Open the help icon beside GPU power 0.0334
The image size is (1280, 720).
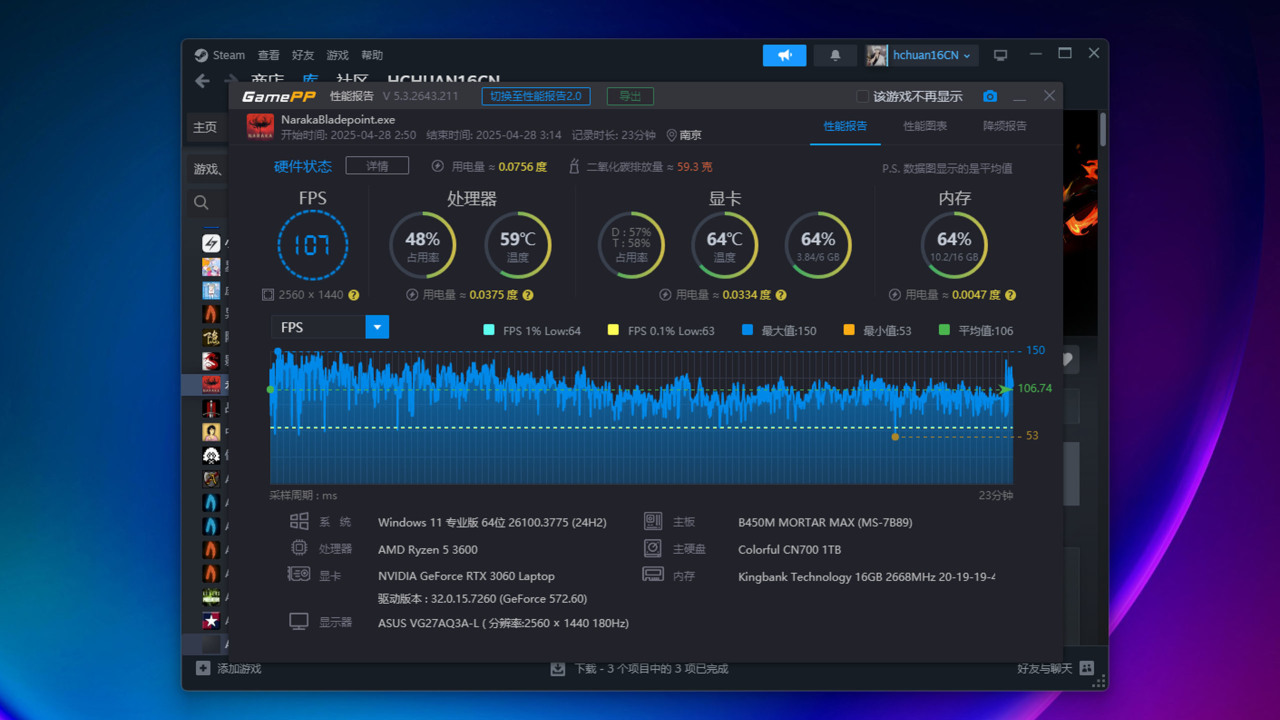click(x=781, y=296)
